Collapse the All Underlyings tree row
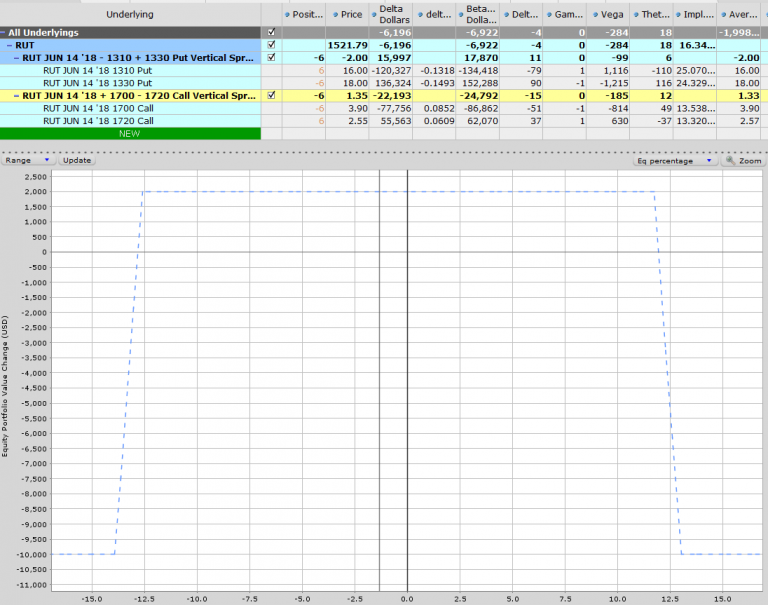The width and height of the screenshot is (768, 605). coord(4,33)
